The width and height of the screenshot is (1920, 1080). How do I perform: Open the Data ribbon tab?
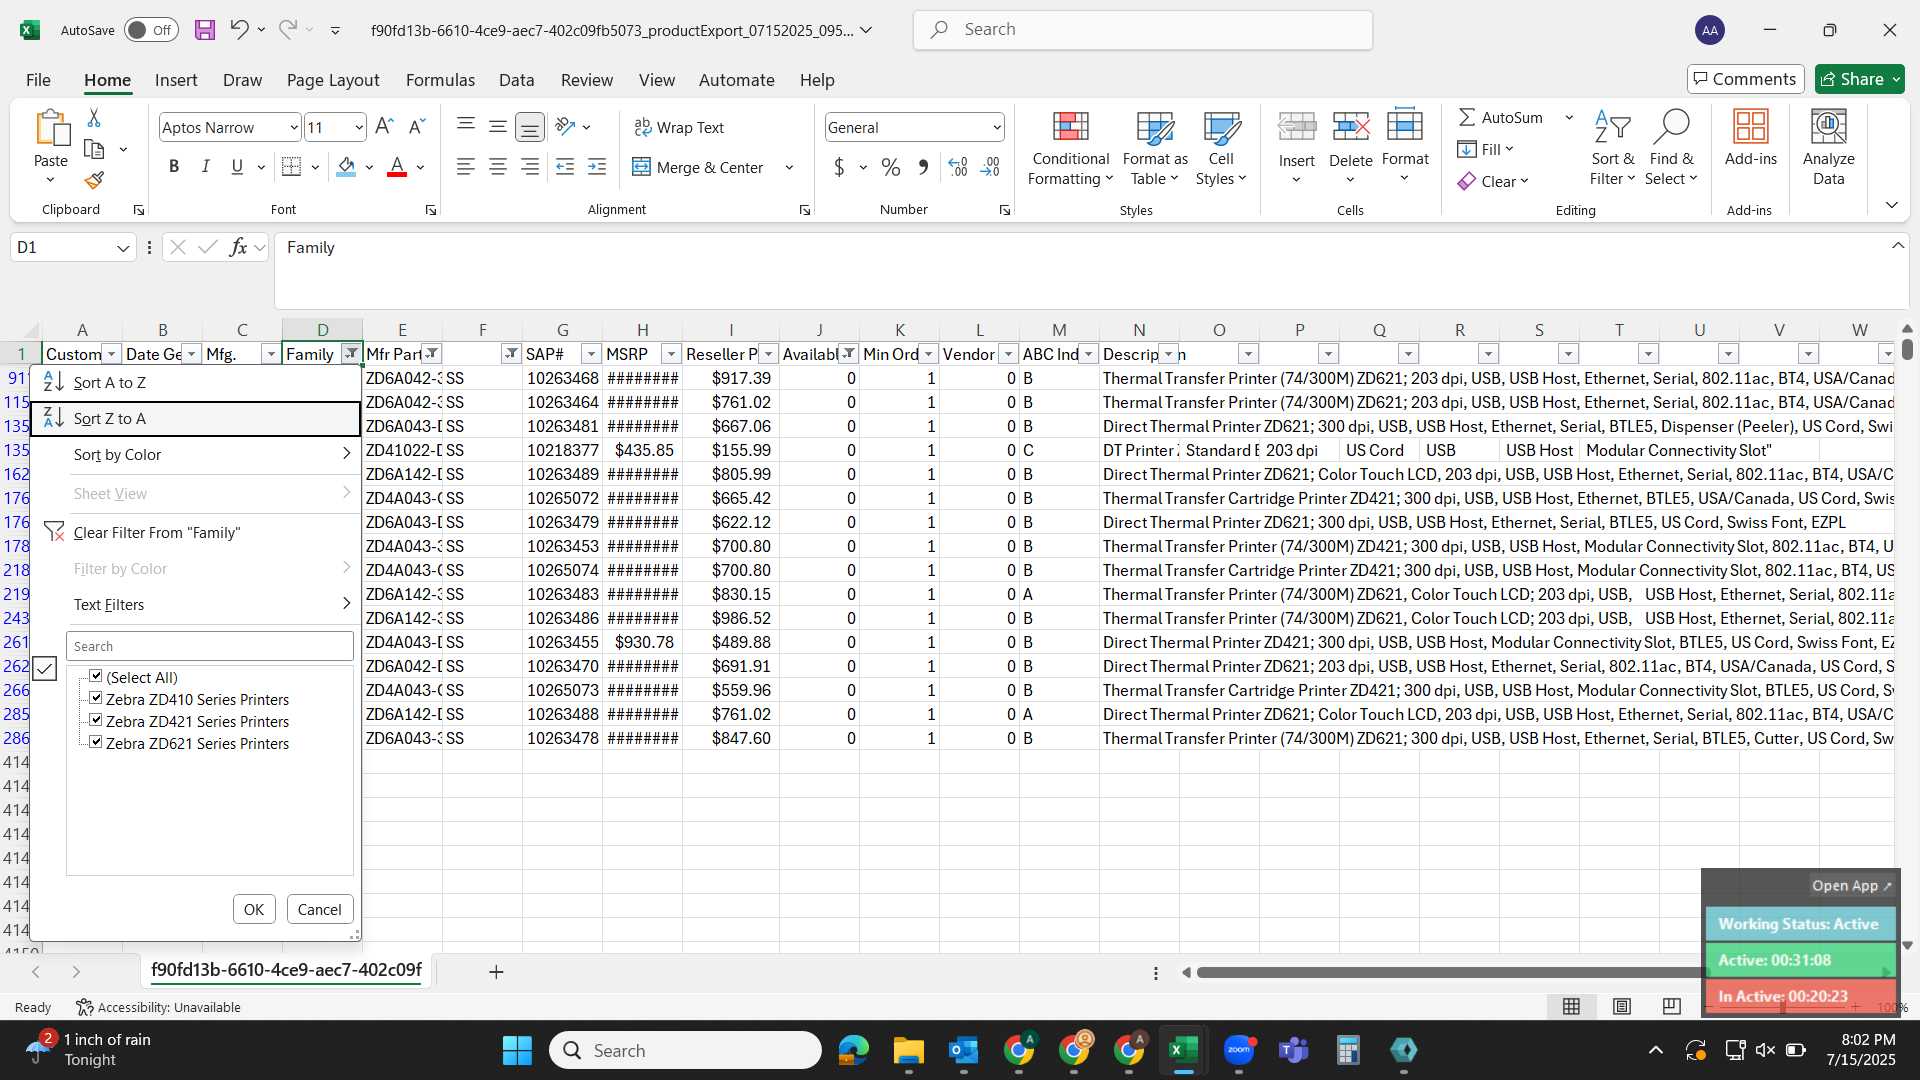coord(516,80)
